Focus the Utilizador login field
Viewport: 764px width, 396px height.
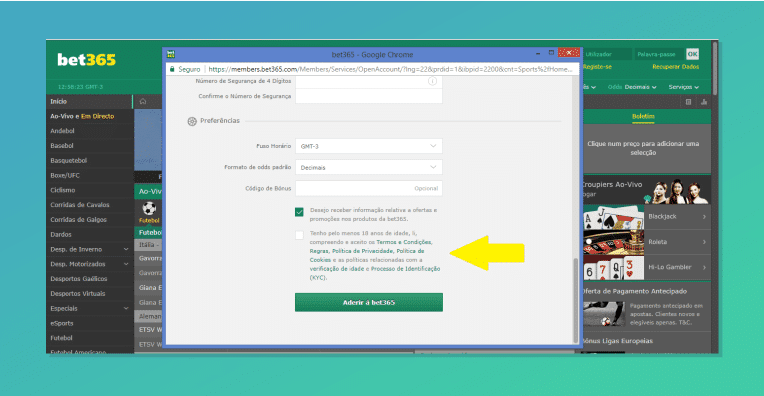pyautogui.click(x=607, y=54)
